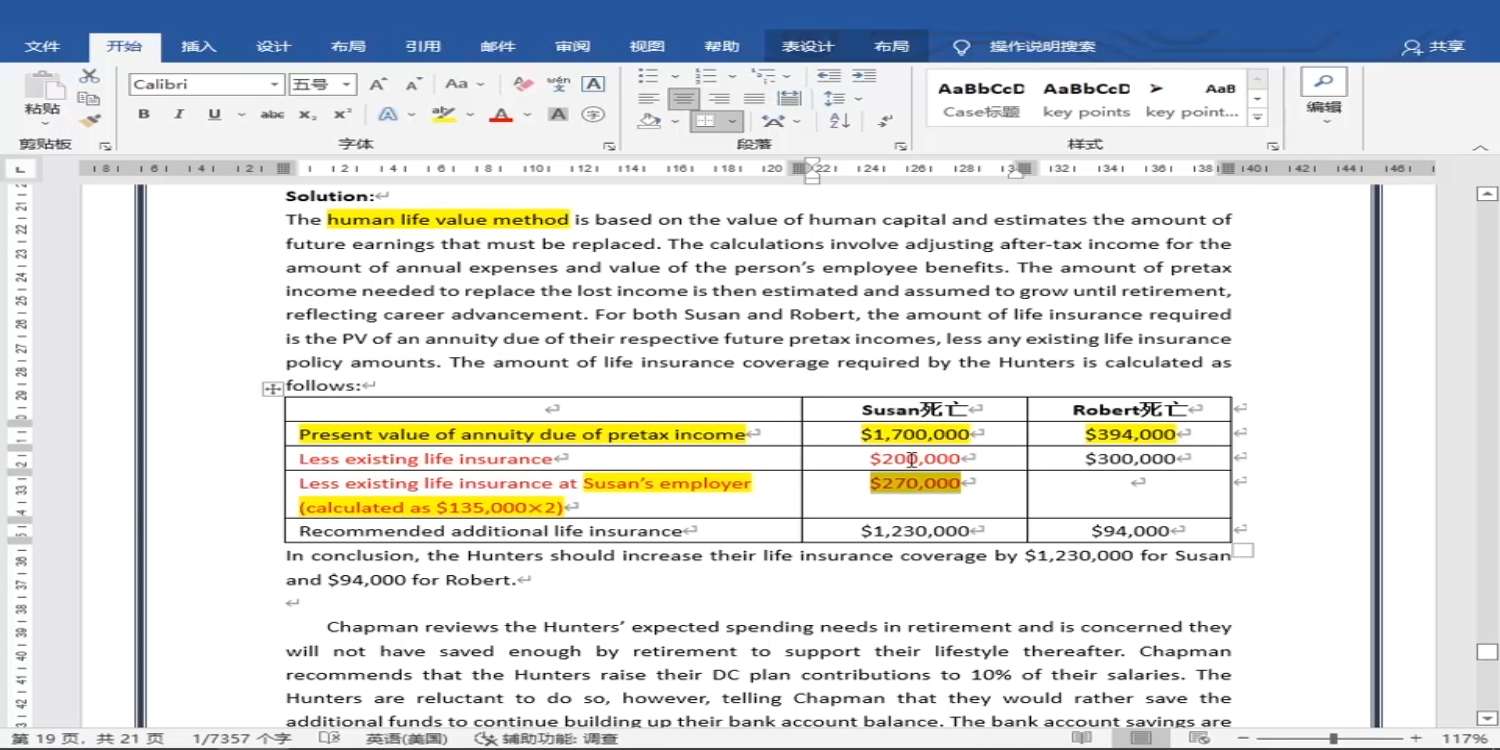Viewport: 1500px width, 750px height.
Task: Toggle Italic formatting
Action: point(178,115)
